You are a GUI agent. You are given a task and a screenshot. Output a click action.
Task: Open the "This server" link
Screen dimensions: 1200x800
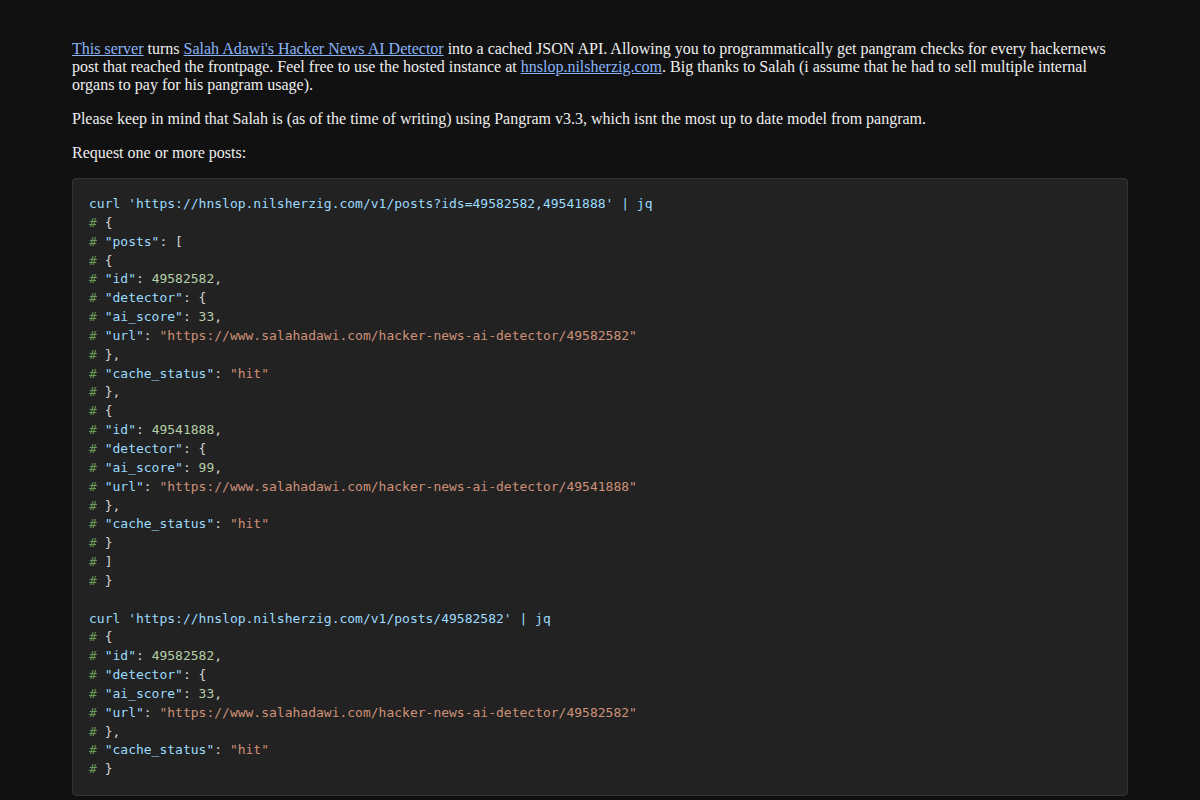[107, 48]
